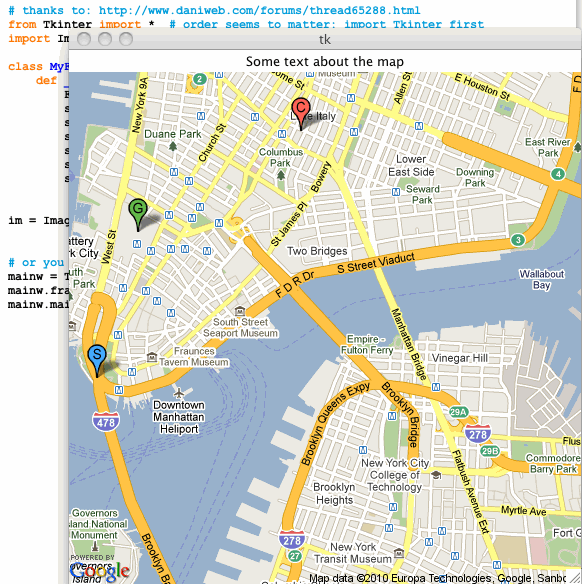
Task: Click the 'Brooklyn Queens Expy' road label
Action: pos(334,423)
